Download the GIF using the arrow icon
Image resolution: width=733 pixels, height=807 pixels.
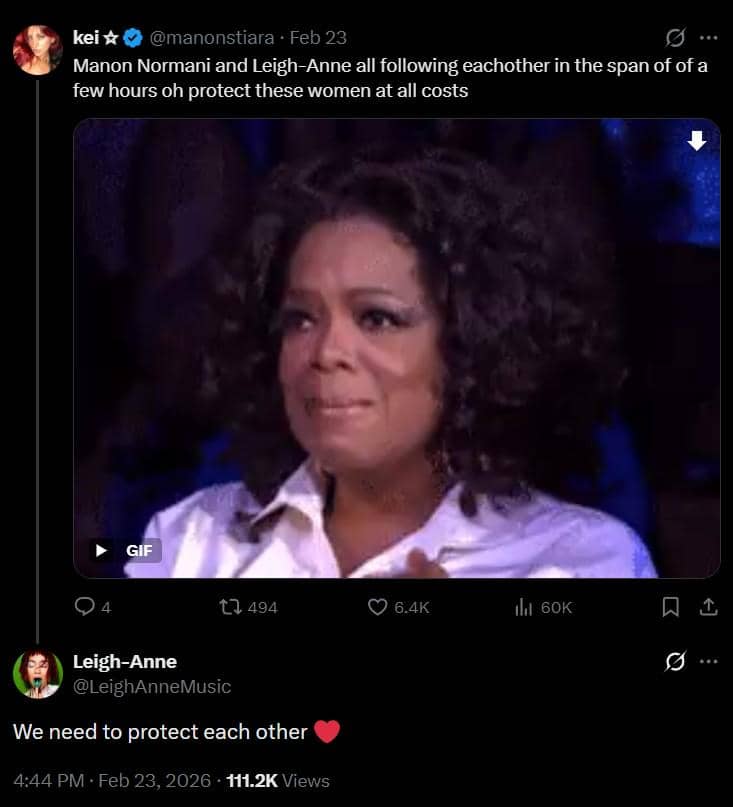(697, 142)
